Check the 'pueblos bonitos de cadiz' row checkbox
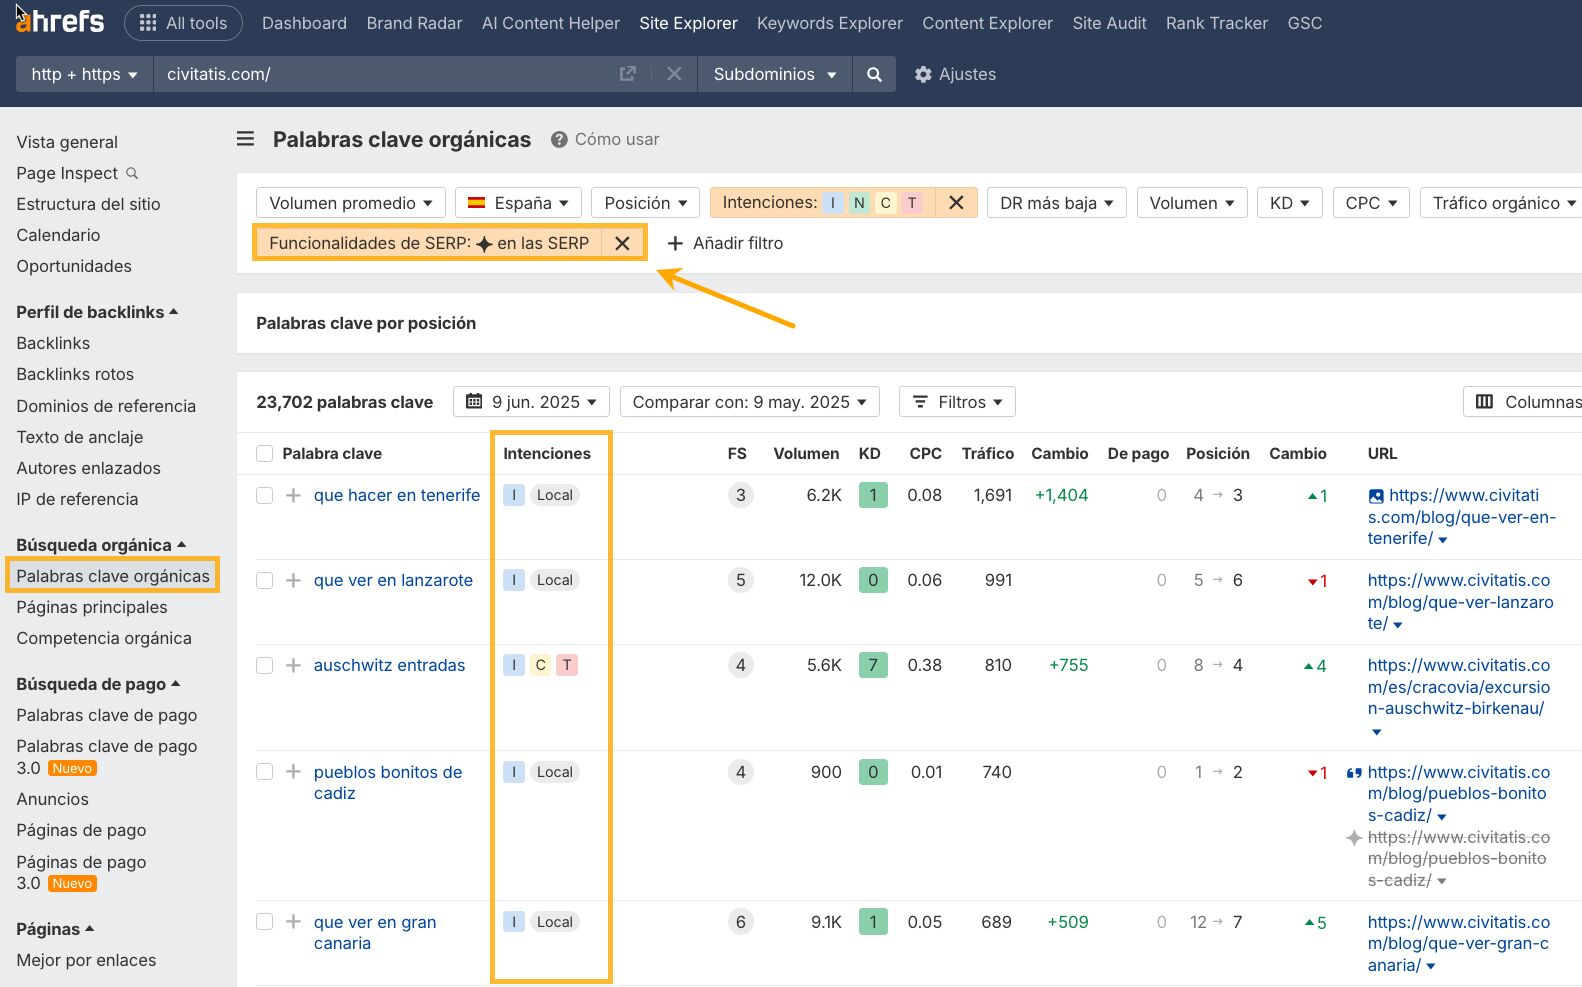 click(264, 772)
